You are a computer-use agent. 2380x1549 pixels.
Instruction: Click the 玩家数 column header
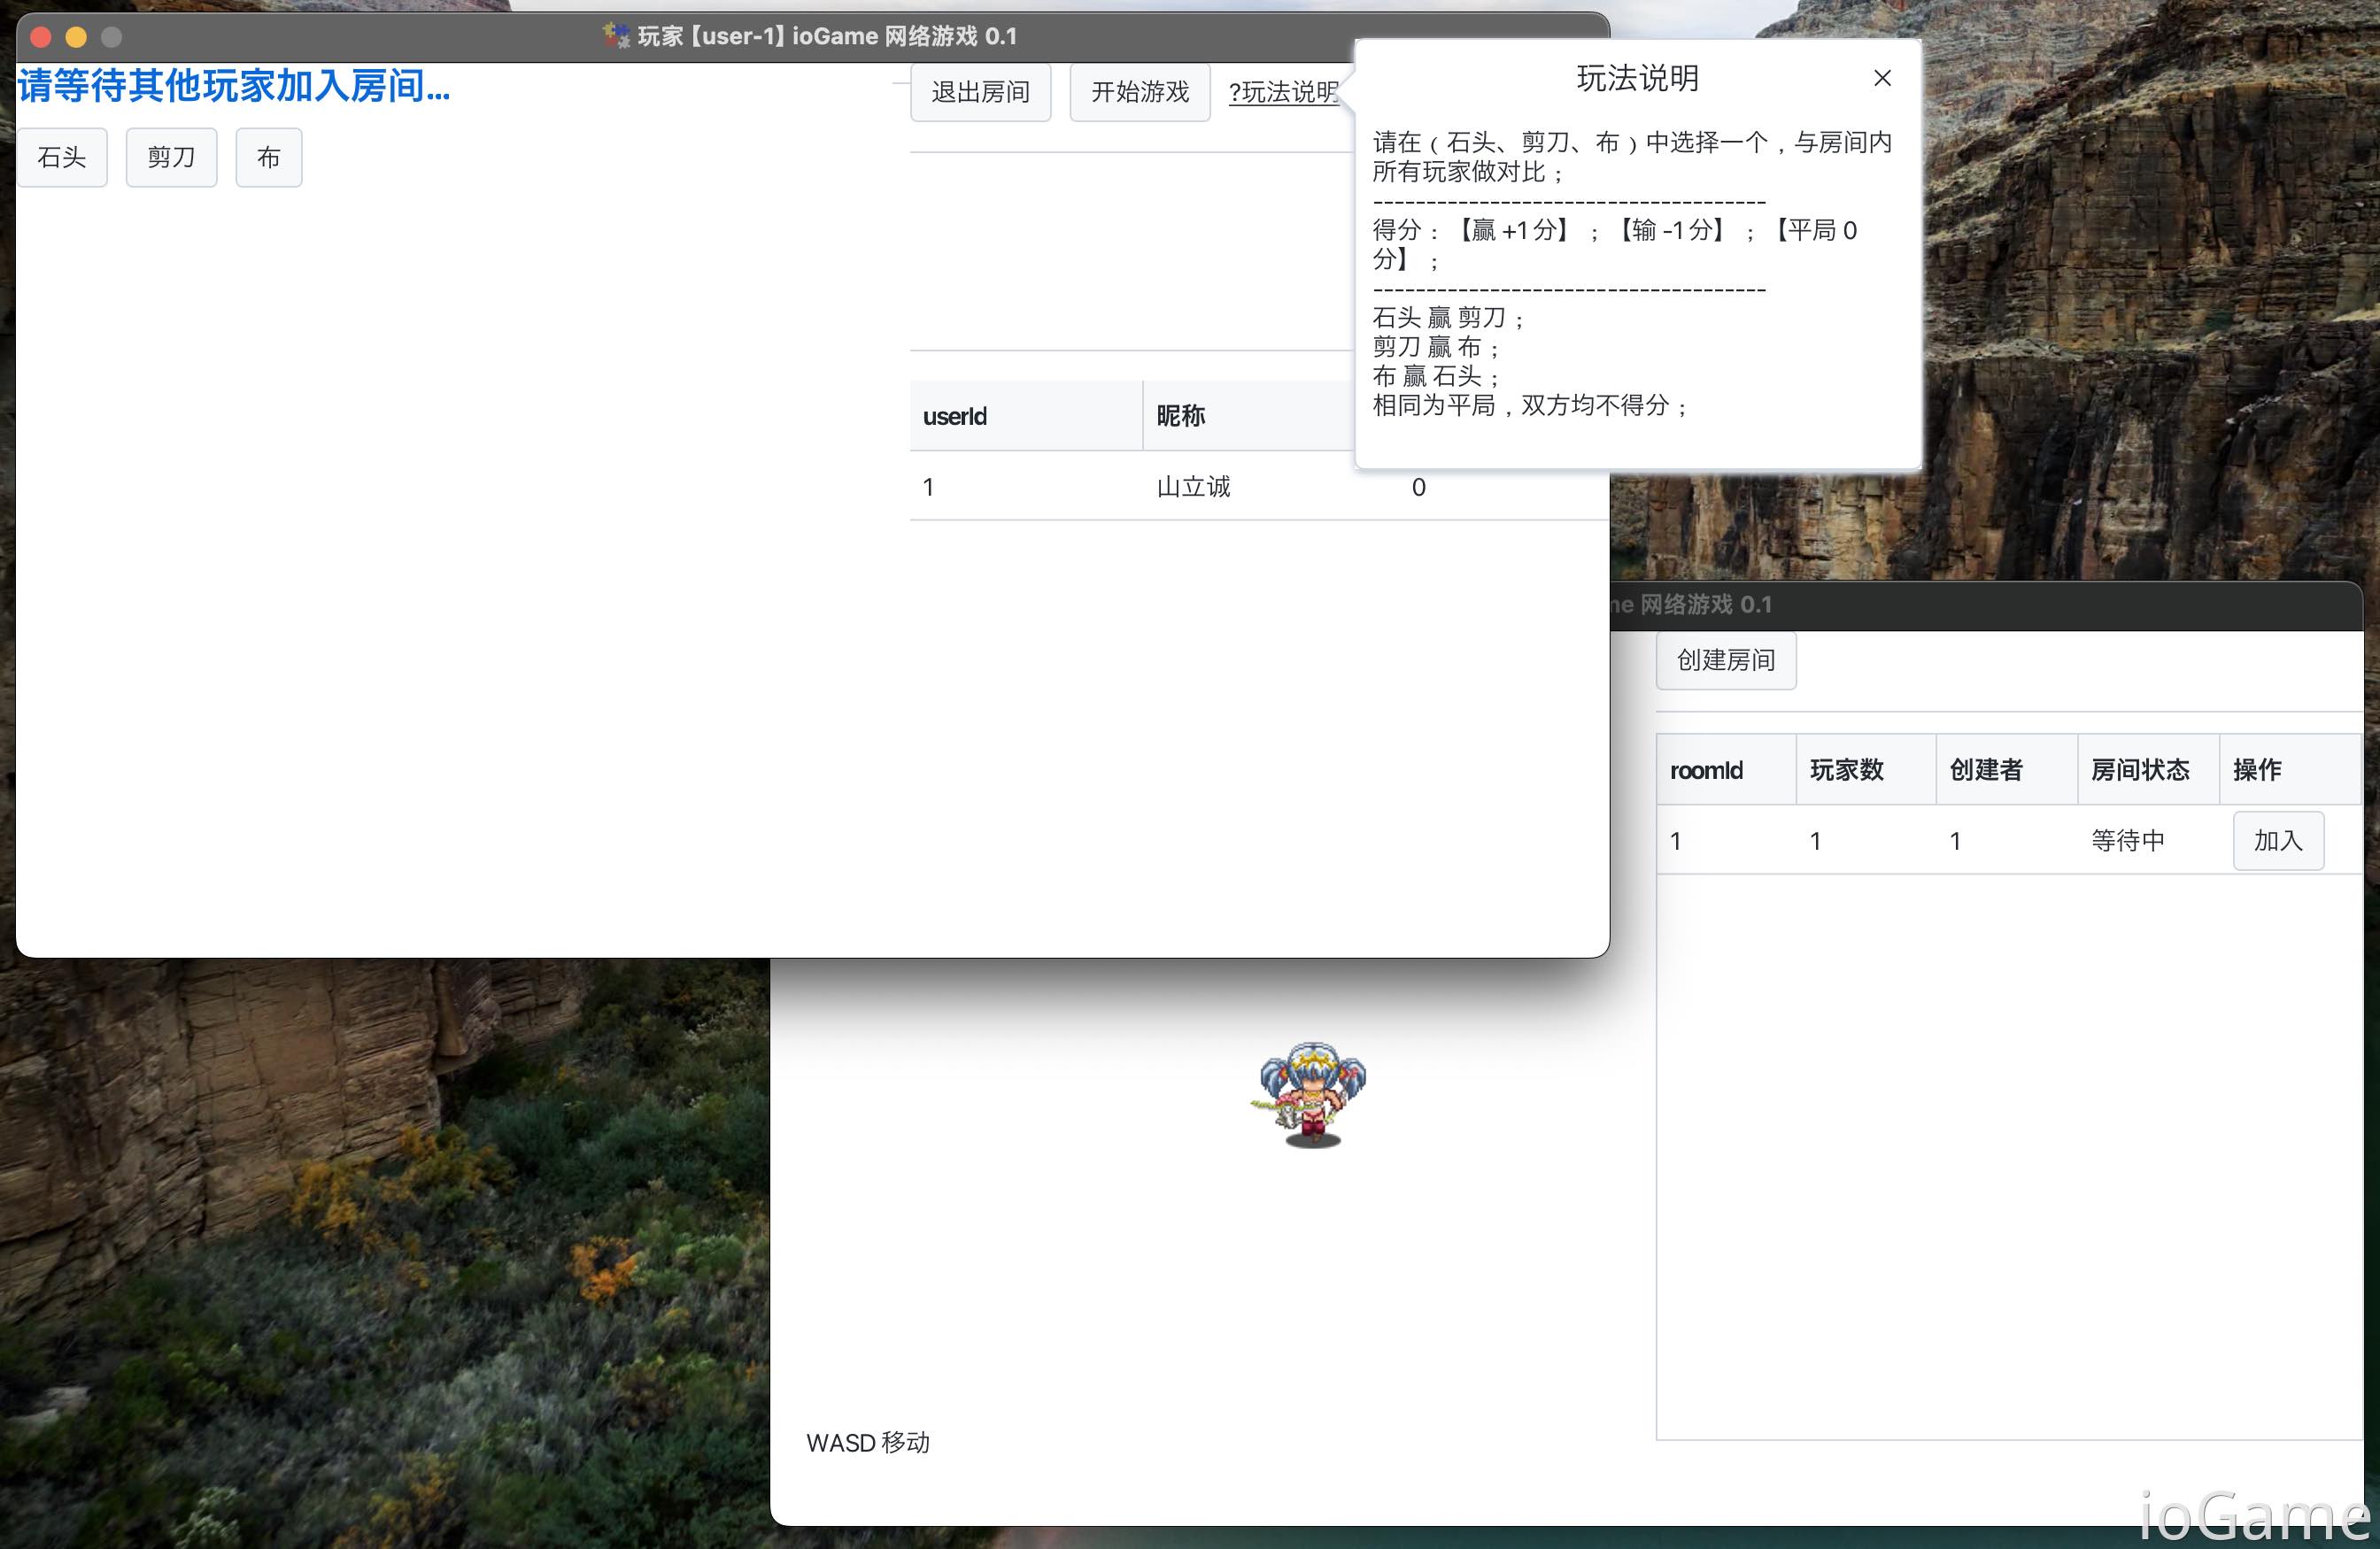(1846, 770)
